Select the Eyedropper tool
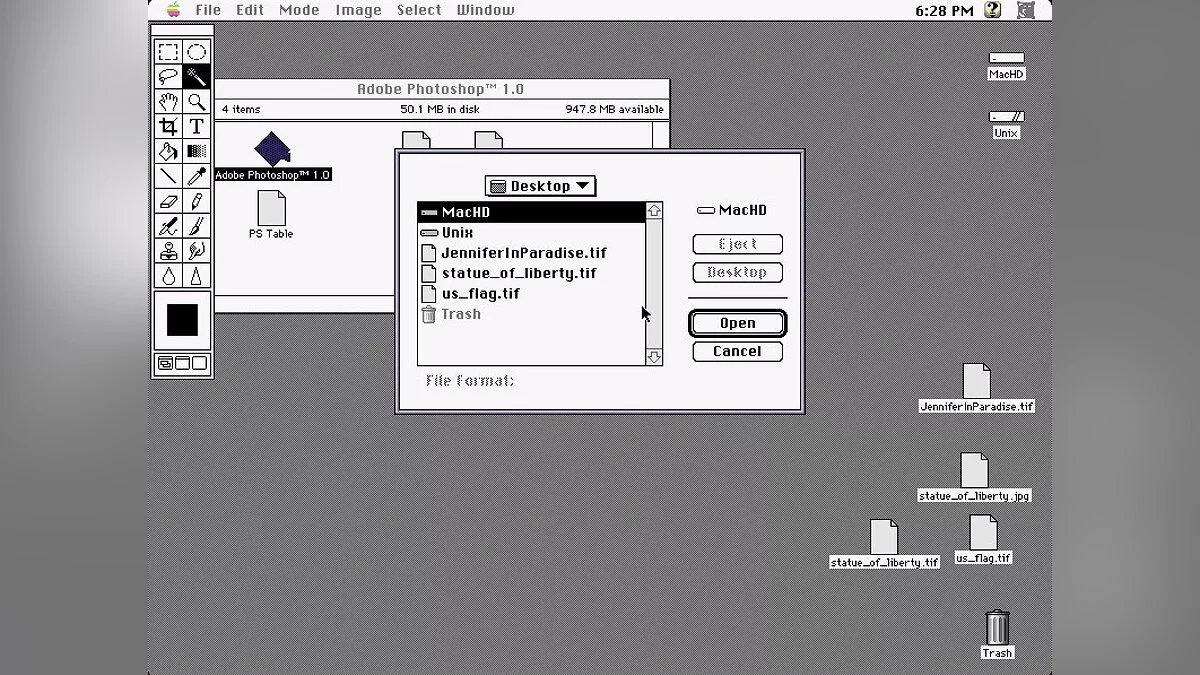The width and height of the screenshot is (1200, 675). 196,177
